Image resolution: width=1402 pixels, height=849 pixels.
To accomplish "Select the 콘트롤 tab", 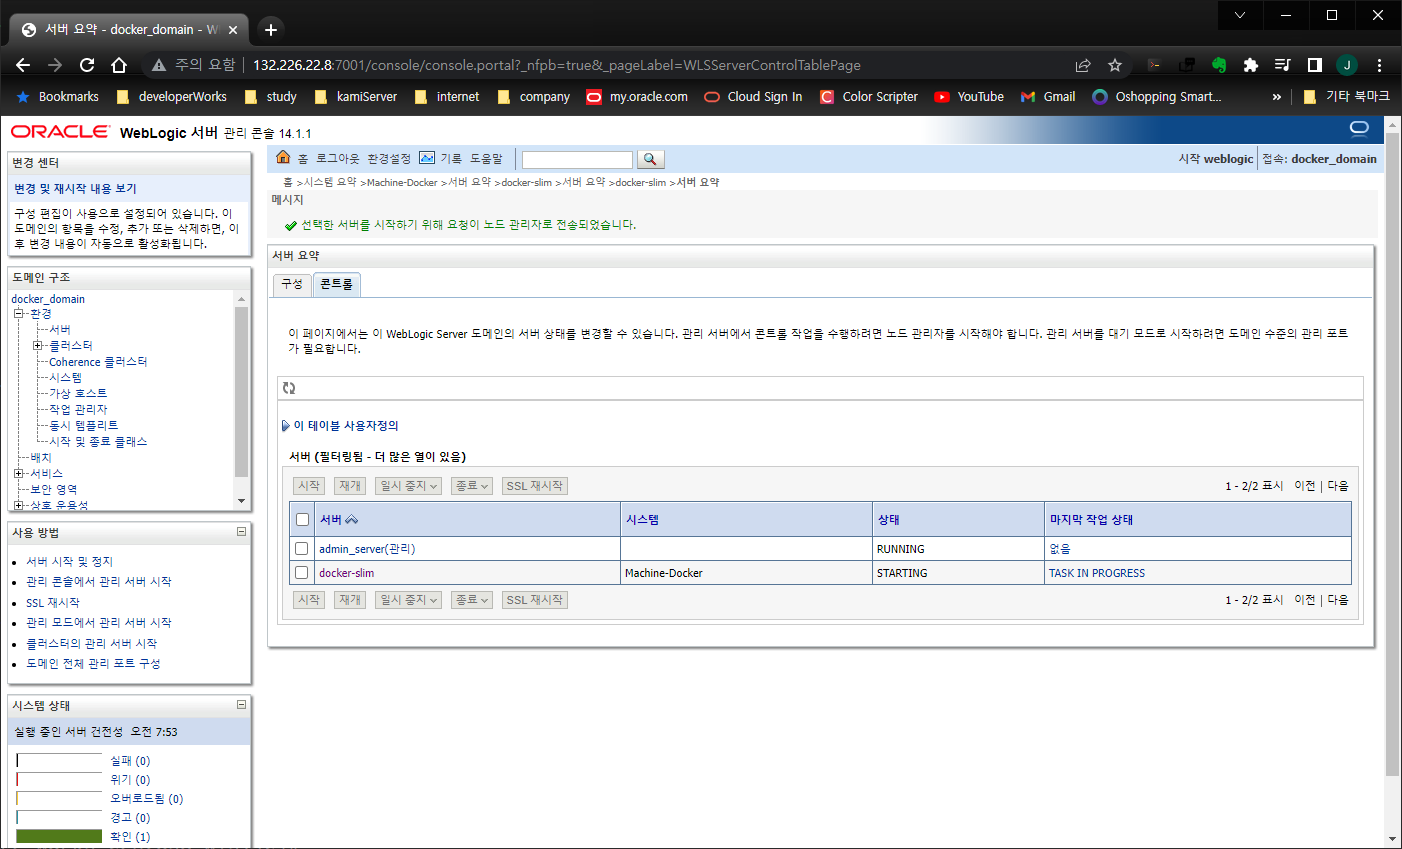I will 336,284.
